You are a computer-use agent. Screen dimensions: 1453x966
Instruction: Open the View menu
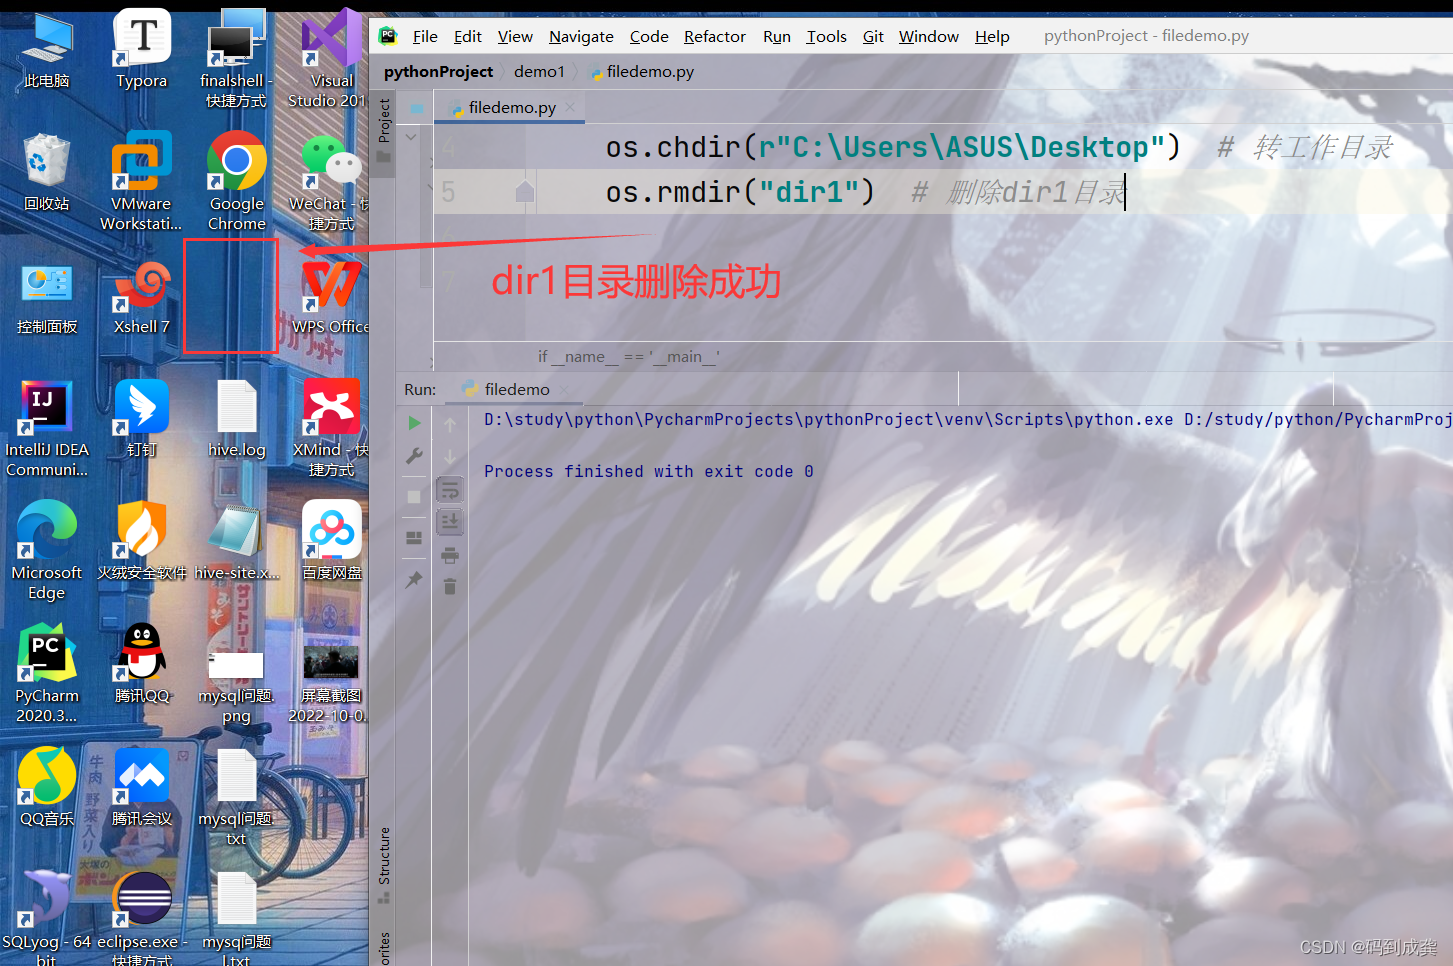515,36
